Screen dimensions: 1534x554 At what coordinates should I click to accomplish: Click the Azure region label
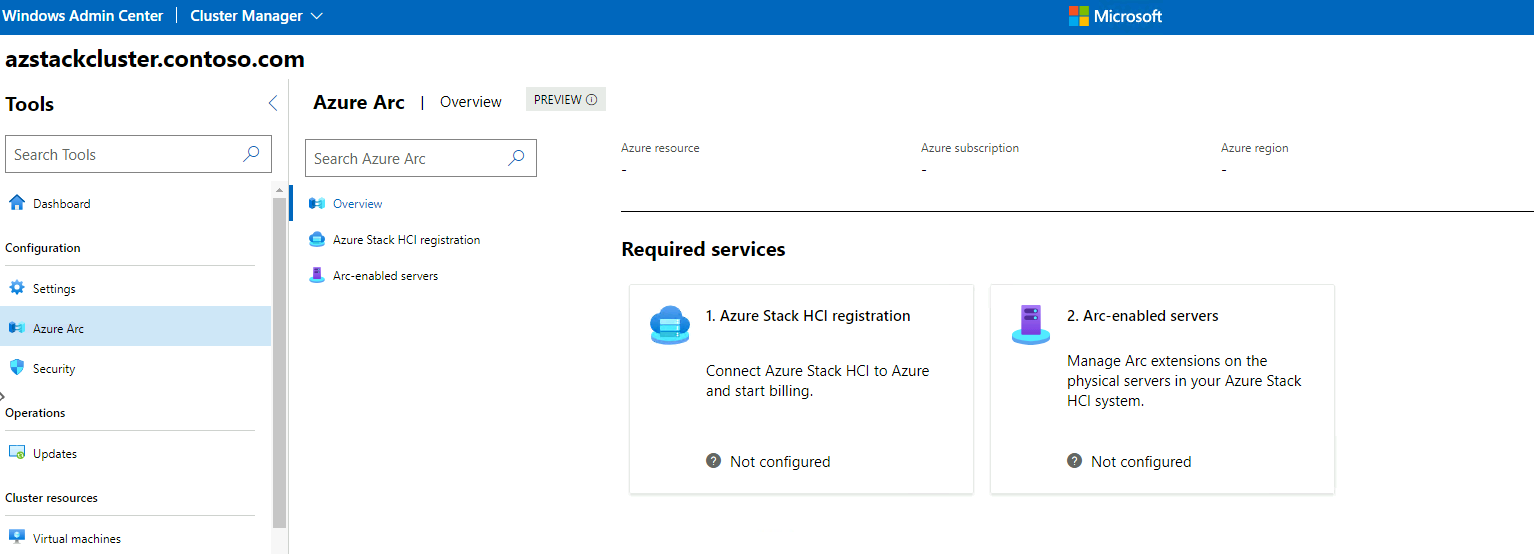click(x=1254, y=148)
